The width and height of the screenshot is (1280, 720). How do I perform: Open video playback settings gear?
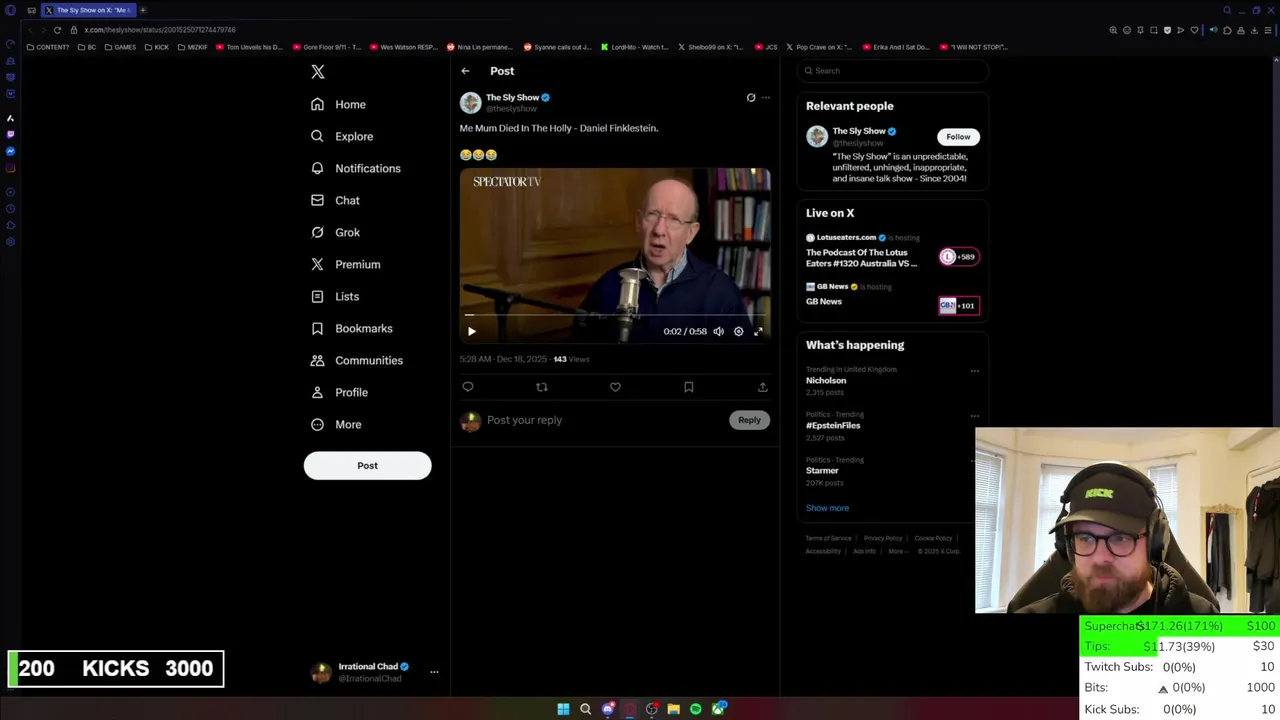(738, 331)
